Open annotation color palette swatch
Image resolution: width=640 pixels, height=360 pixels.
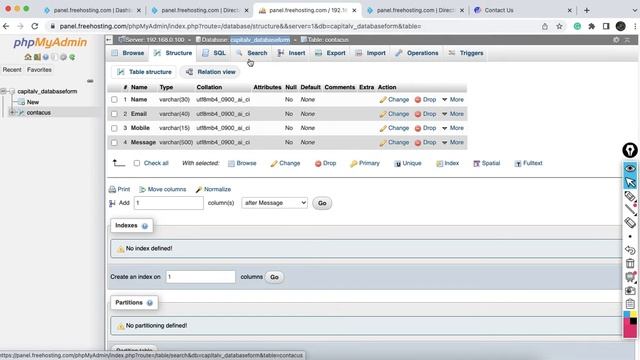coord(630,324)
